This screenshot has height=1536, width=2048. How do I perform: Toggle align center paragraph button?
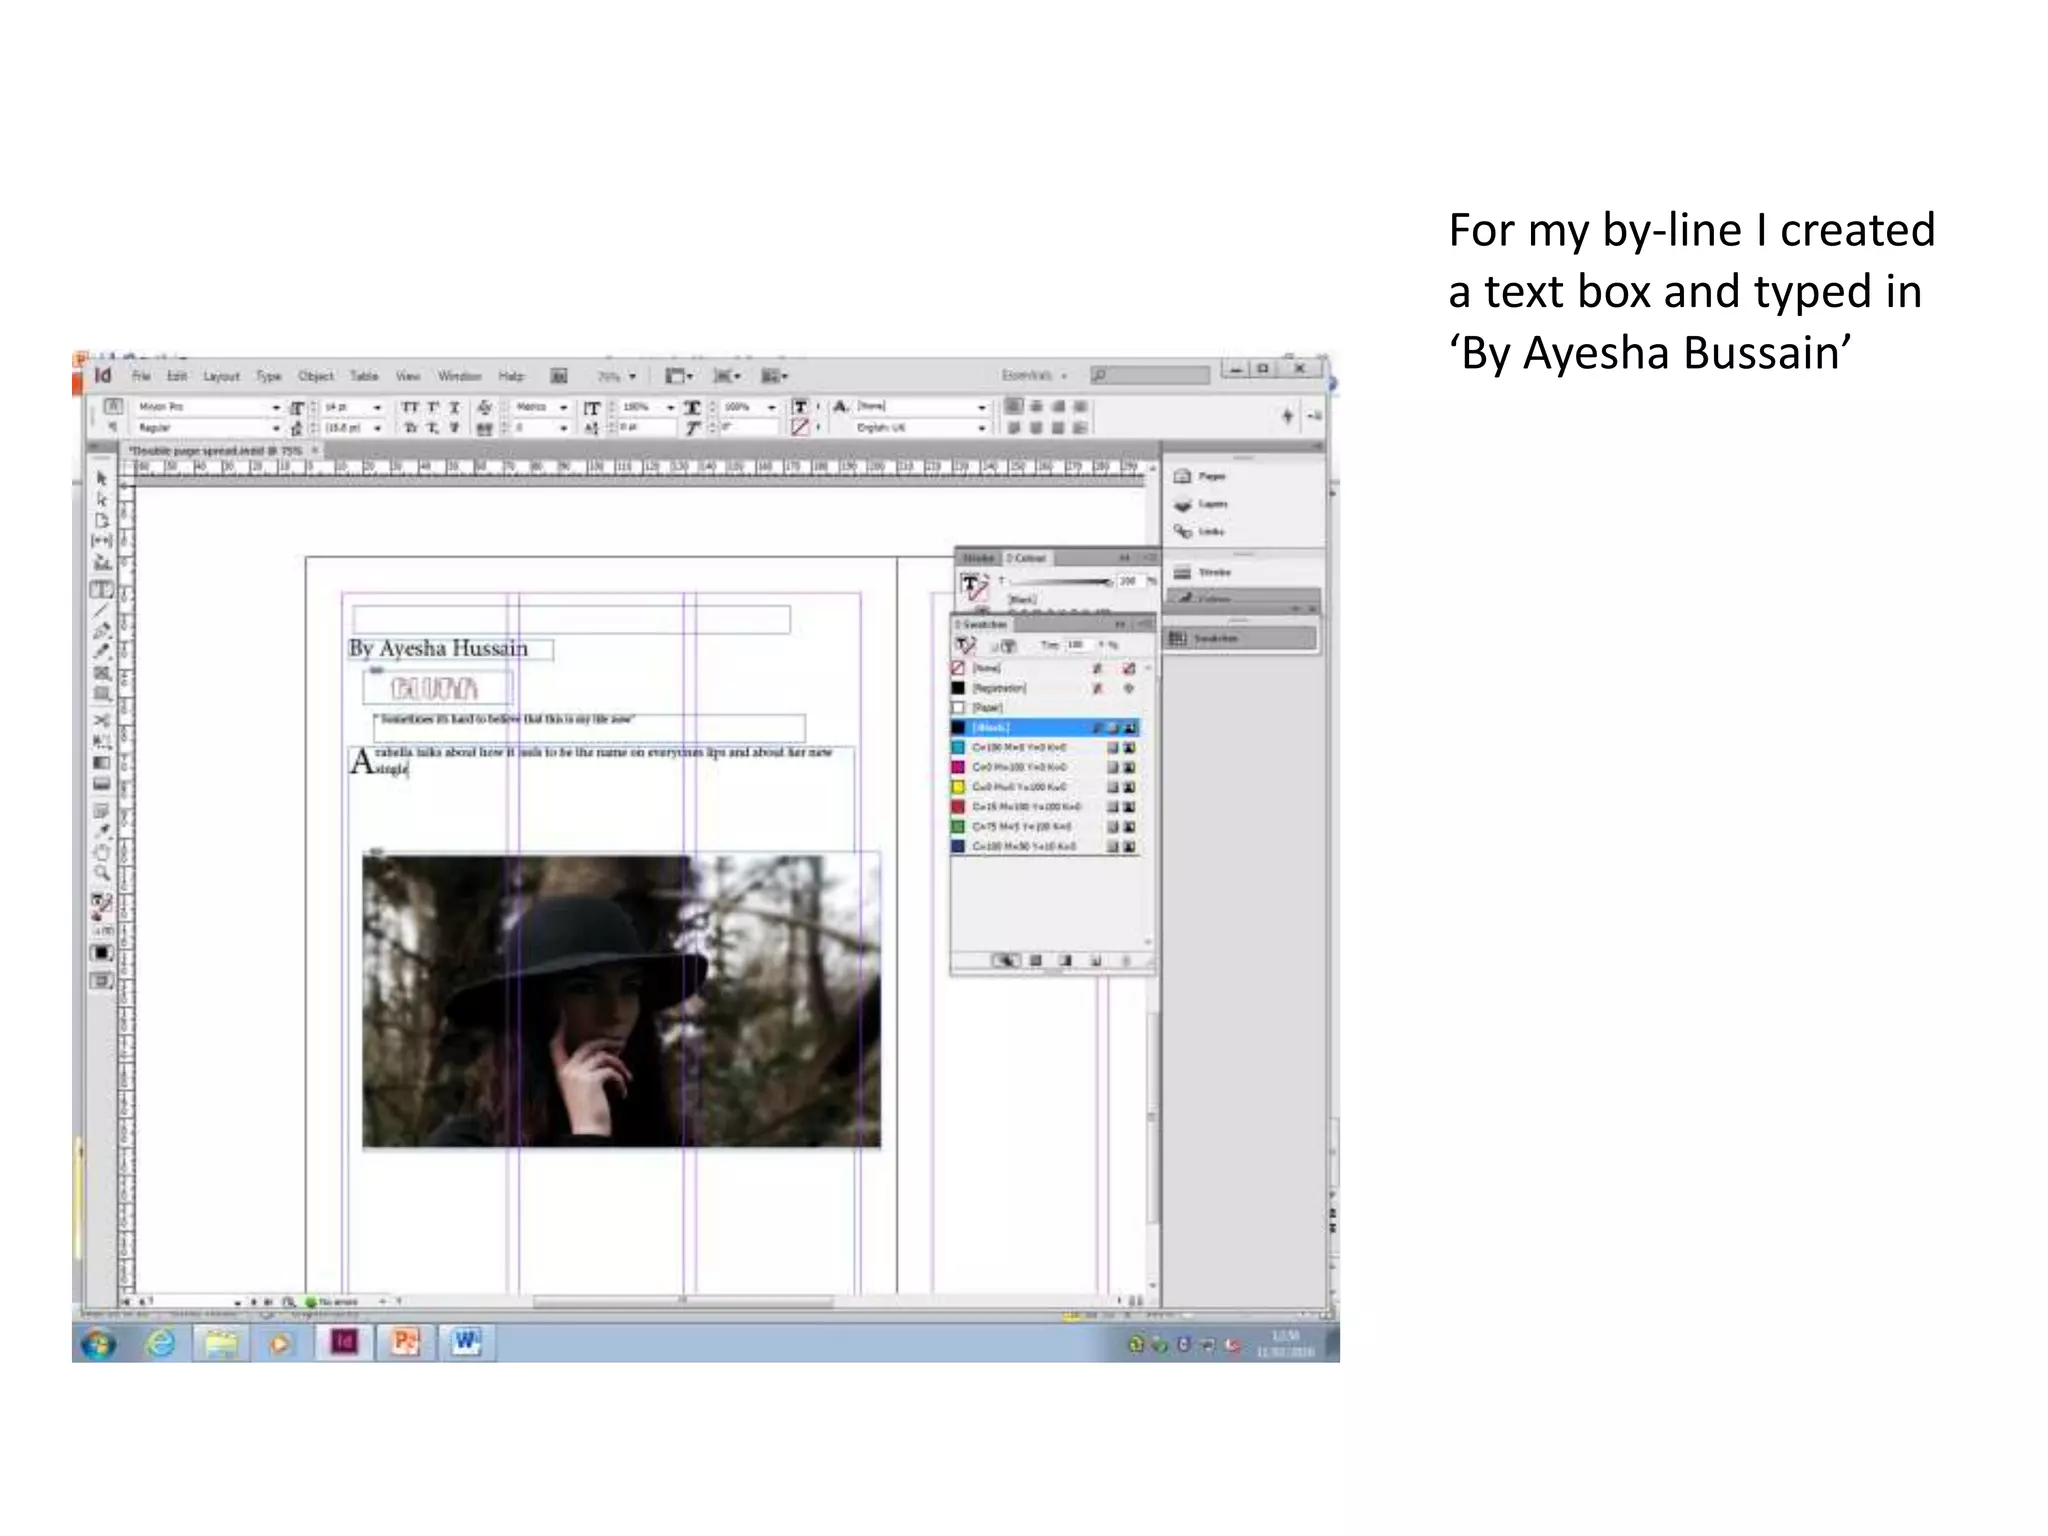coord(1036,406)
